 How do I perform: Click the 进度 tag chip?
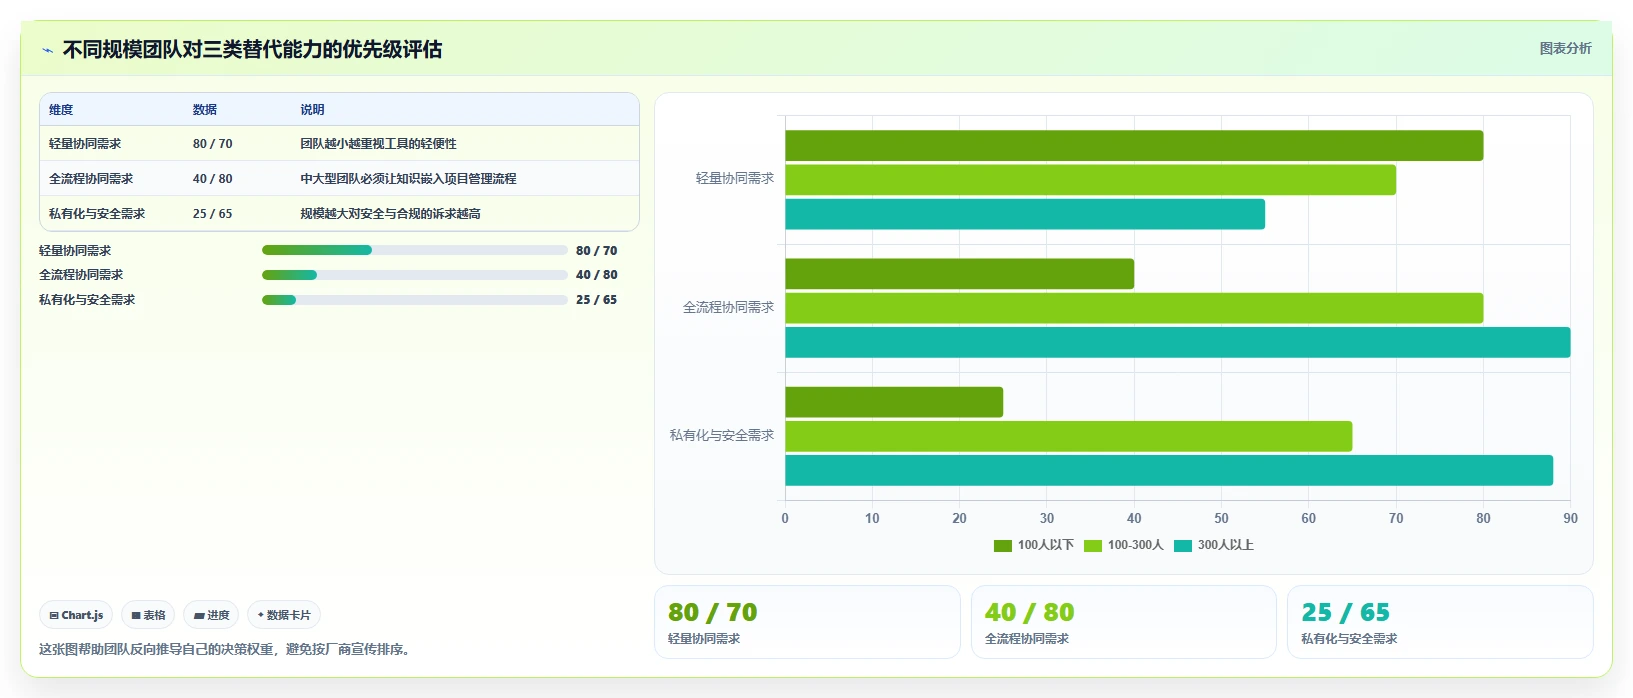[211, 615]
